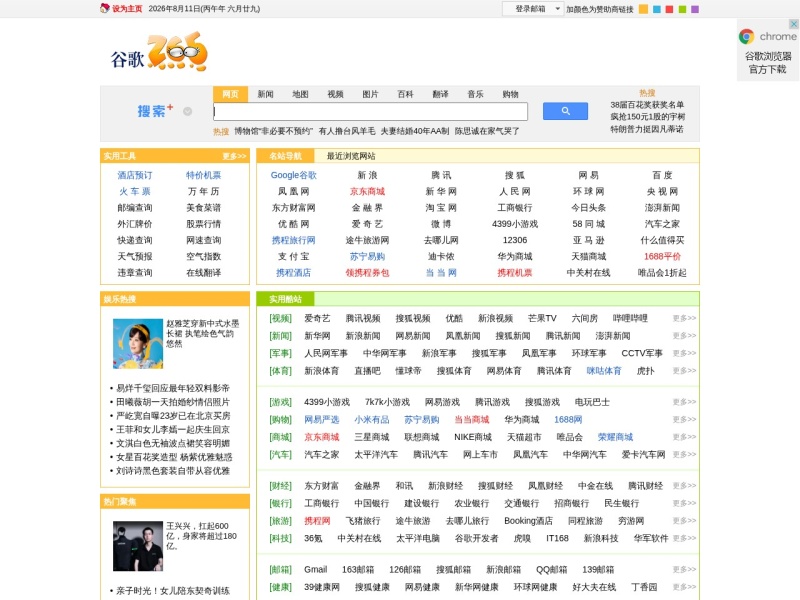Open the 登录邮箱 dropdown

533,9
